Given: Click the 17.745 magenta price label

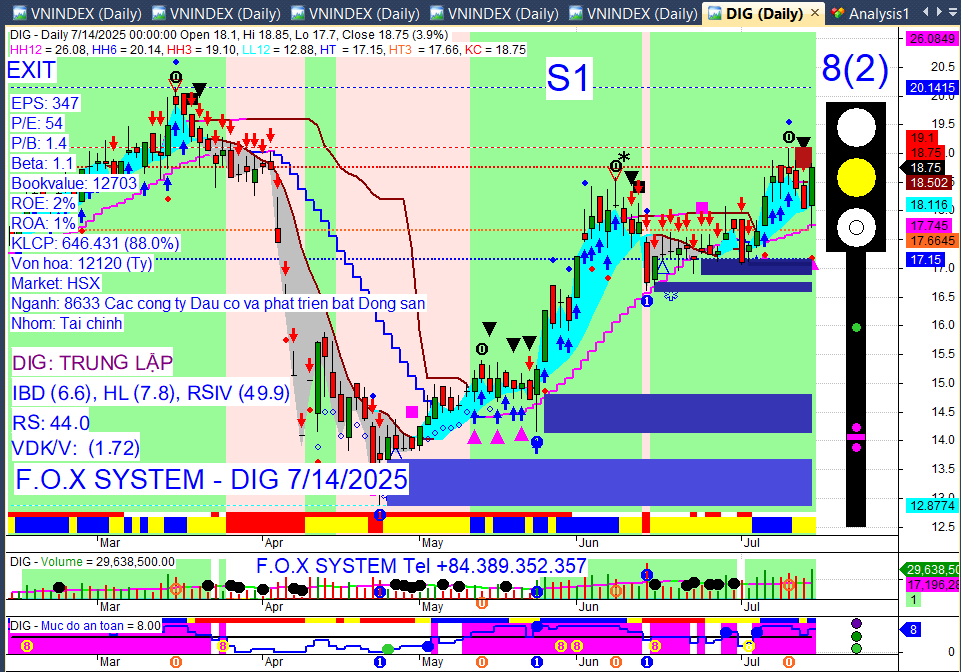Looking at the screenshot, I should [x=929, y=226].
